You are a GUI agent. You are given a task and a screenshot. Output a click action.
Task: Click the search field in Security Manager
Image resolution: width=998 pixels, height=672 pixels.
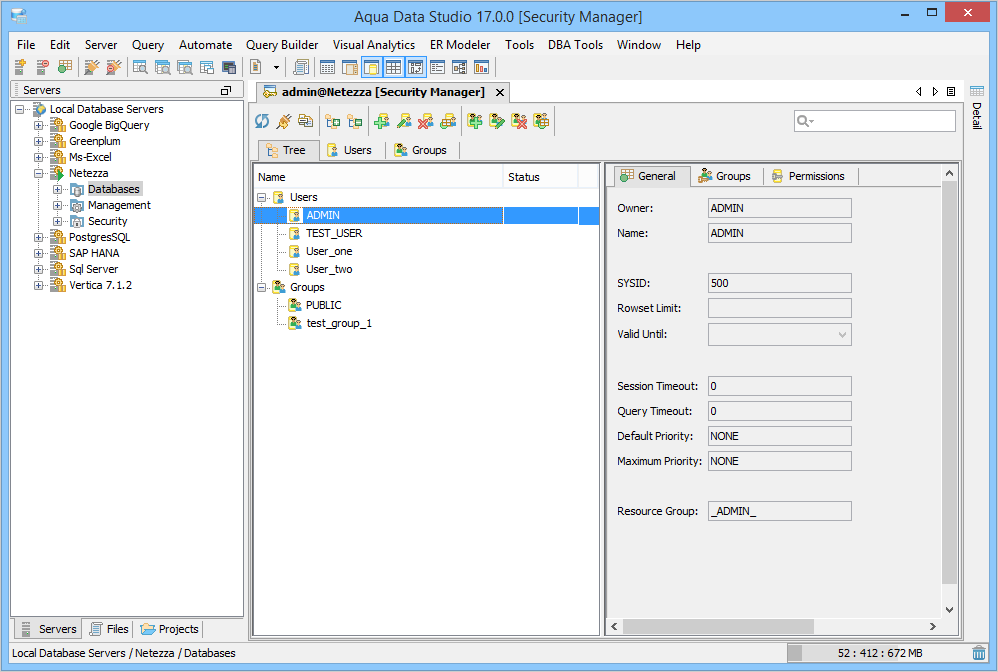(x=875, y=121)
